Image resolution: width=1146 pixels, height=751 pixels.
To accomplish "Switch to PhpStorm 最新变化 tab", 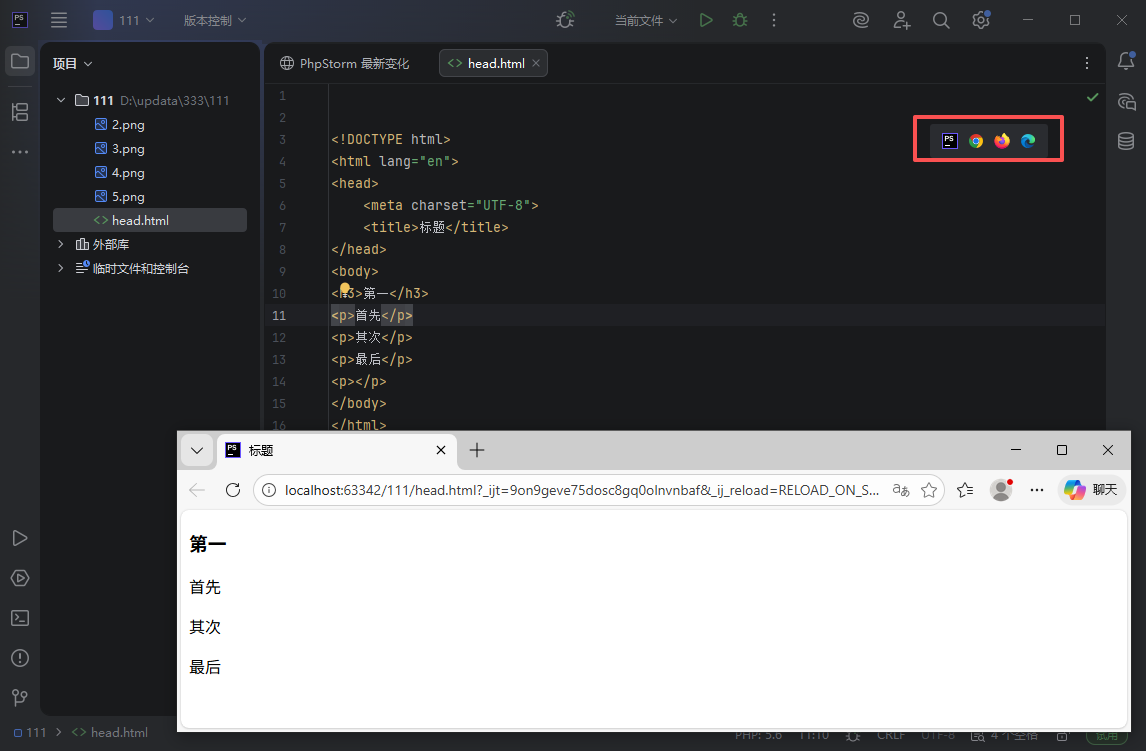I will point(344,63).
